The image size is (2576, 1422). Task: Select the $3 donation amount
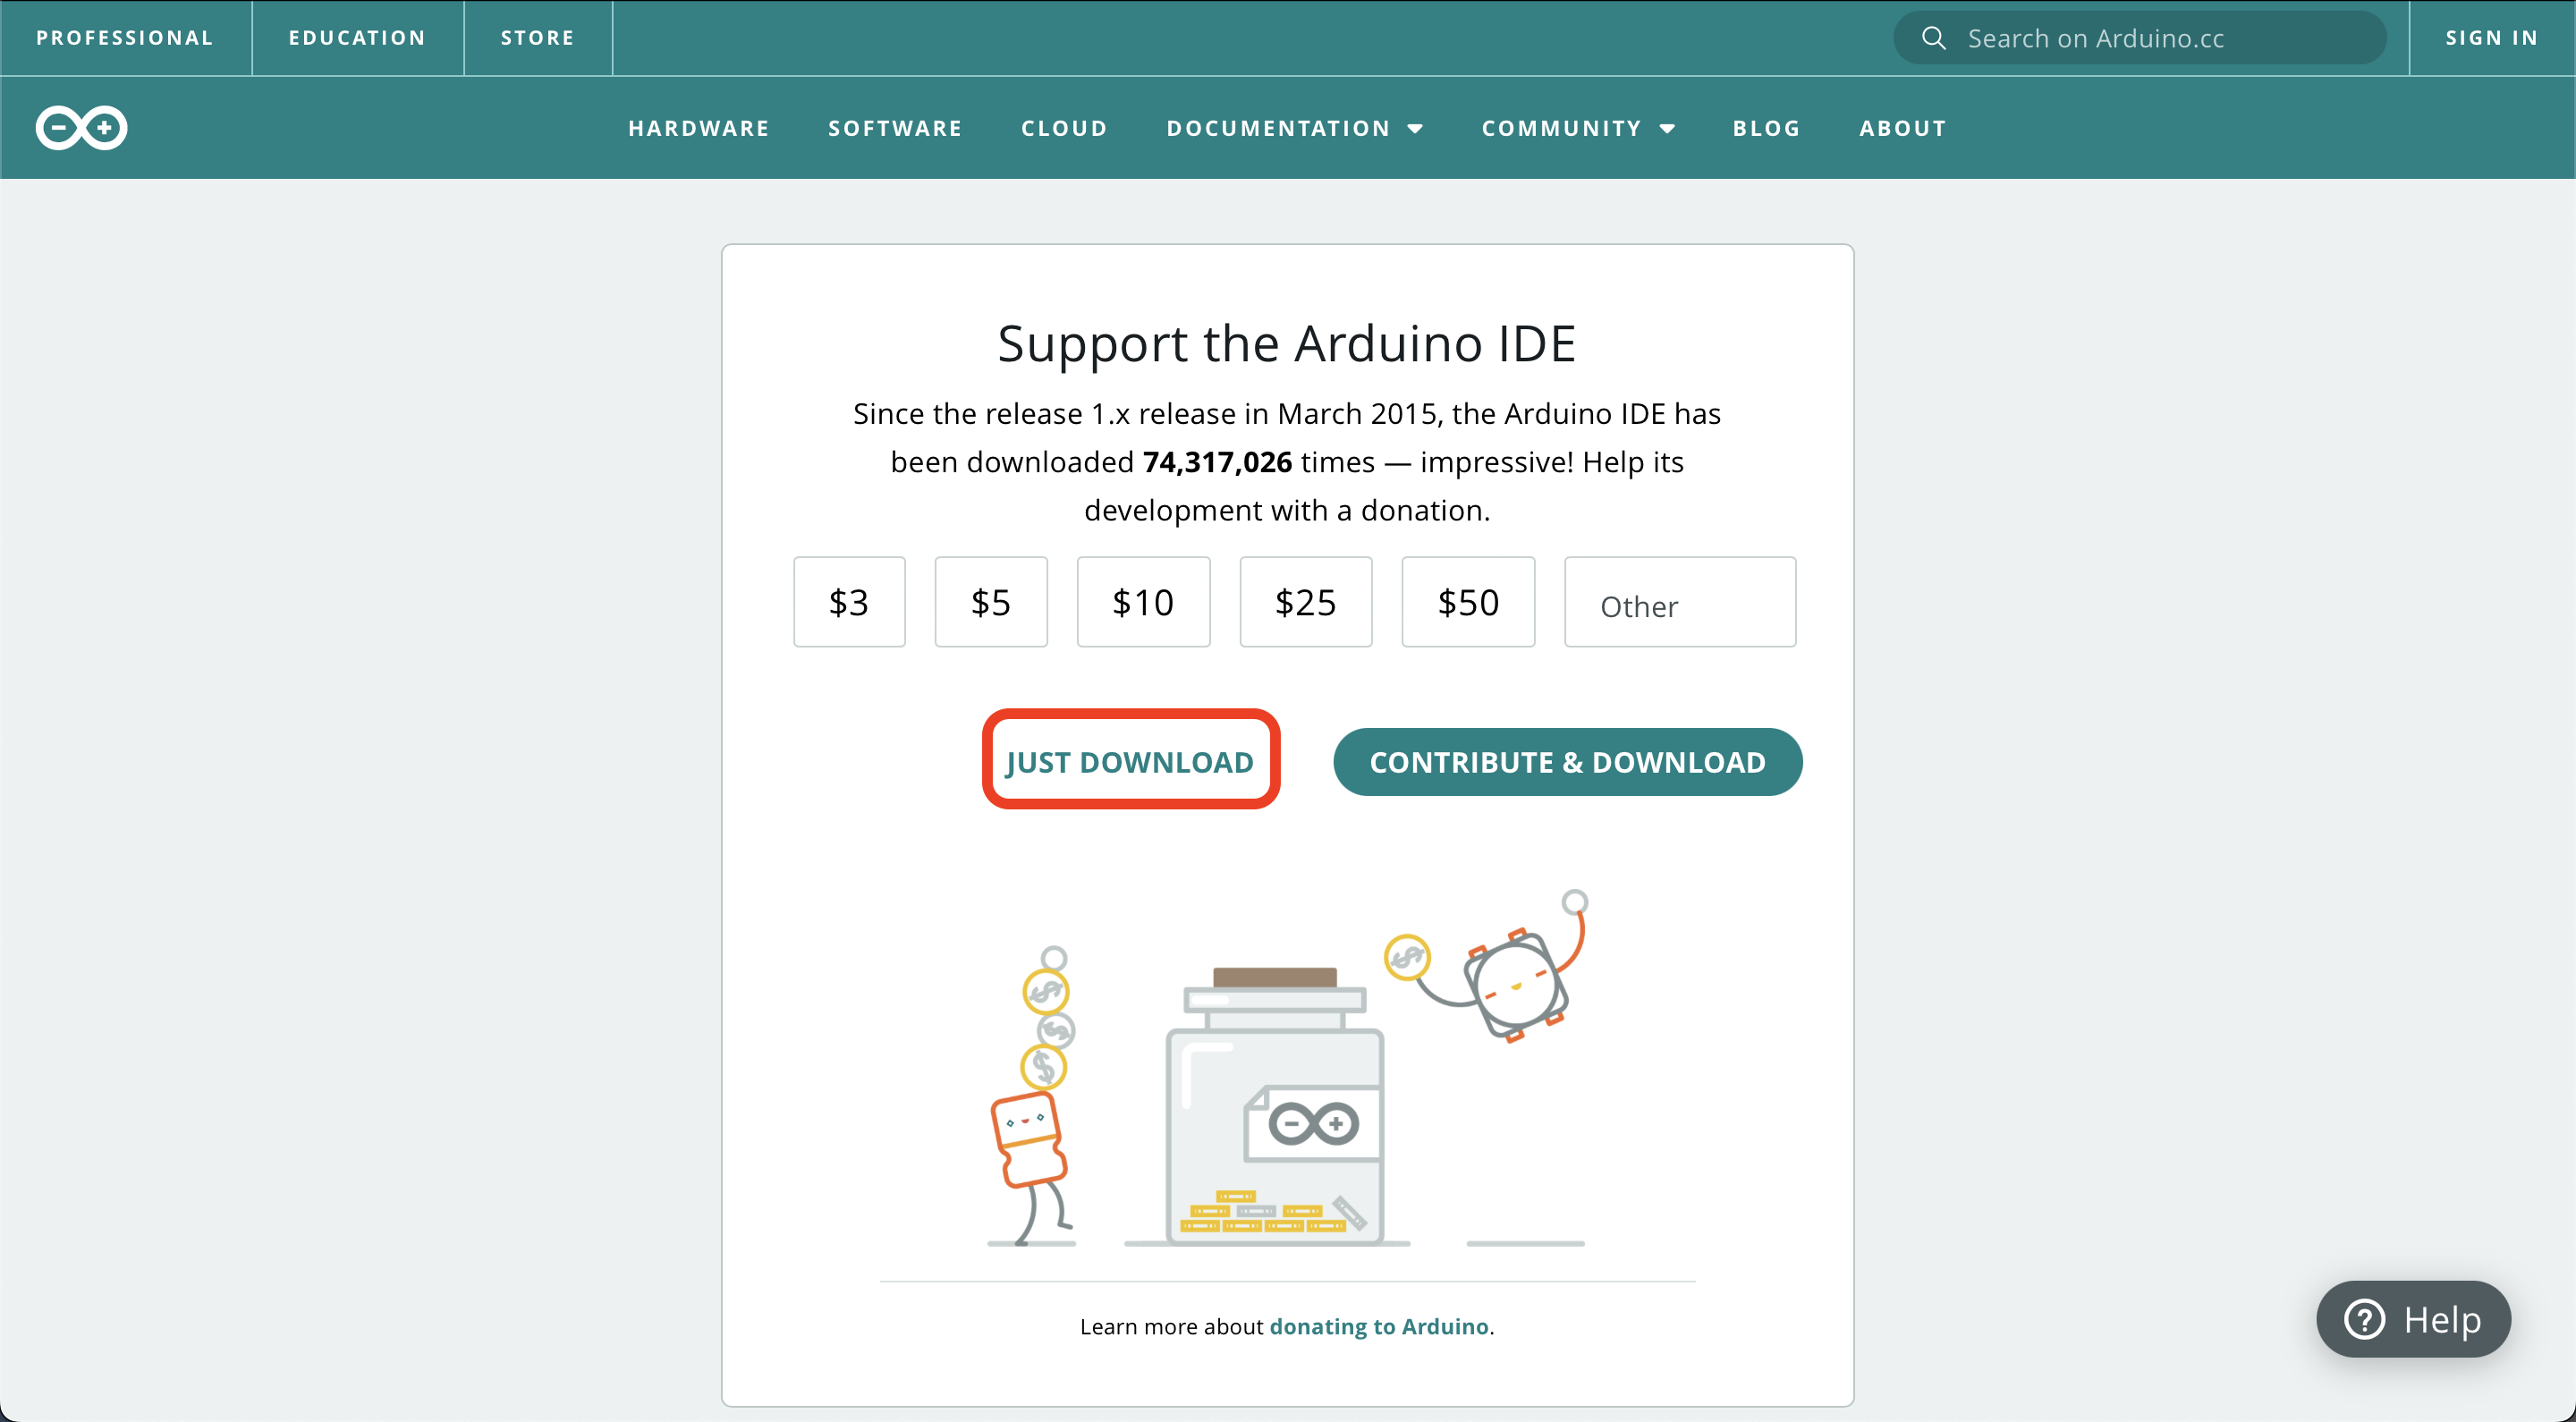click(849, 602)
